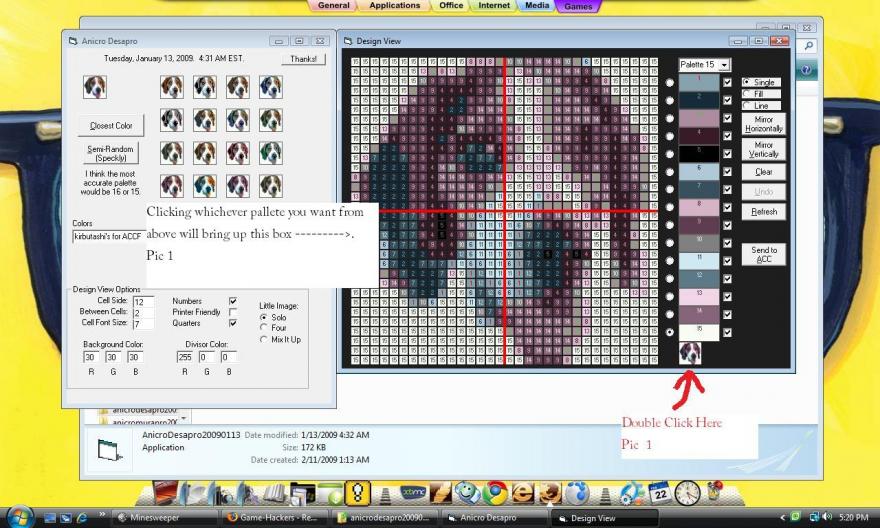Click the Clear button
880x528 pixels.
pyautogui.click(x=763, y=172)
